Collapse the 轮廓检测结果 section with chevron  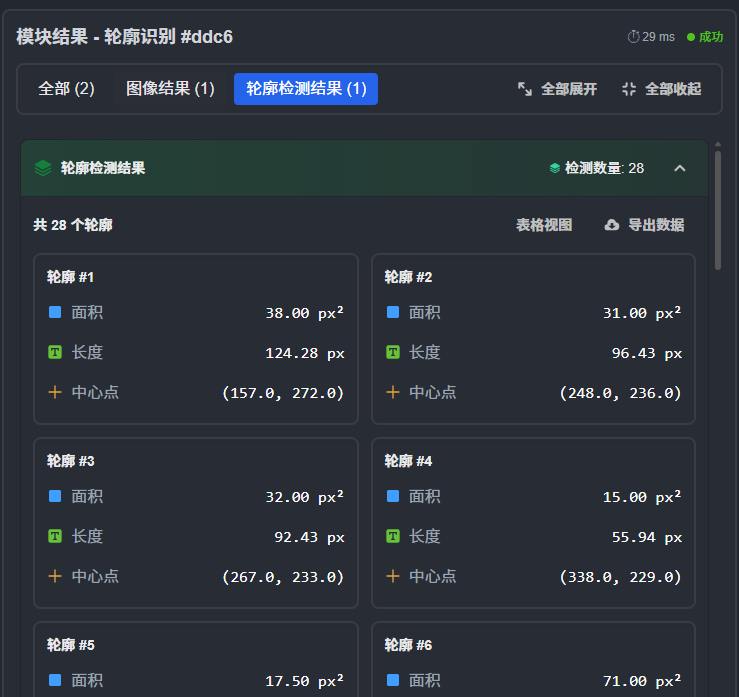pyautogui.click(x=680, y=168)
